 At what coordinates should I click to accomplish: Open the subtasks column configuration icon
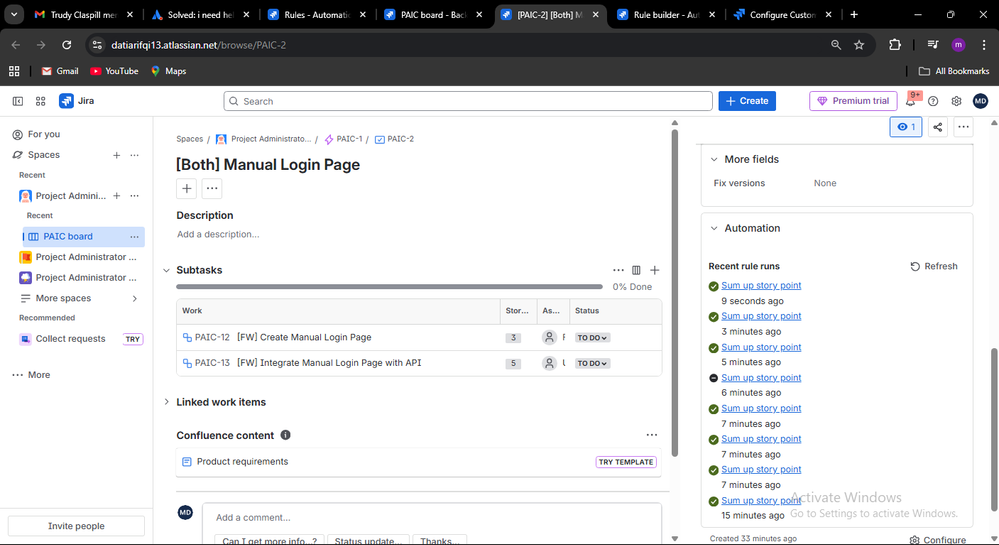point(636,270)
